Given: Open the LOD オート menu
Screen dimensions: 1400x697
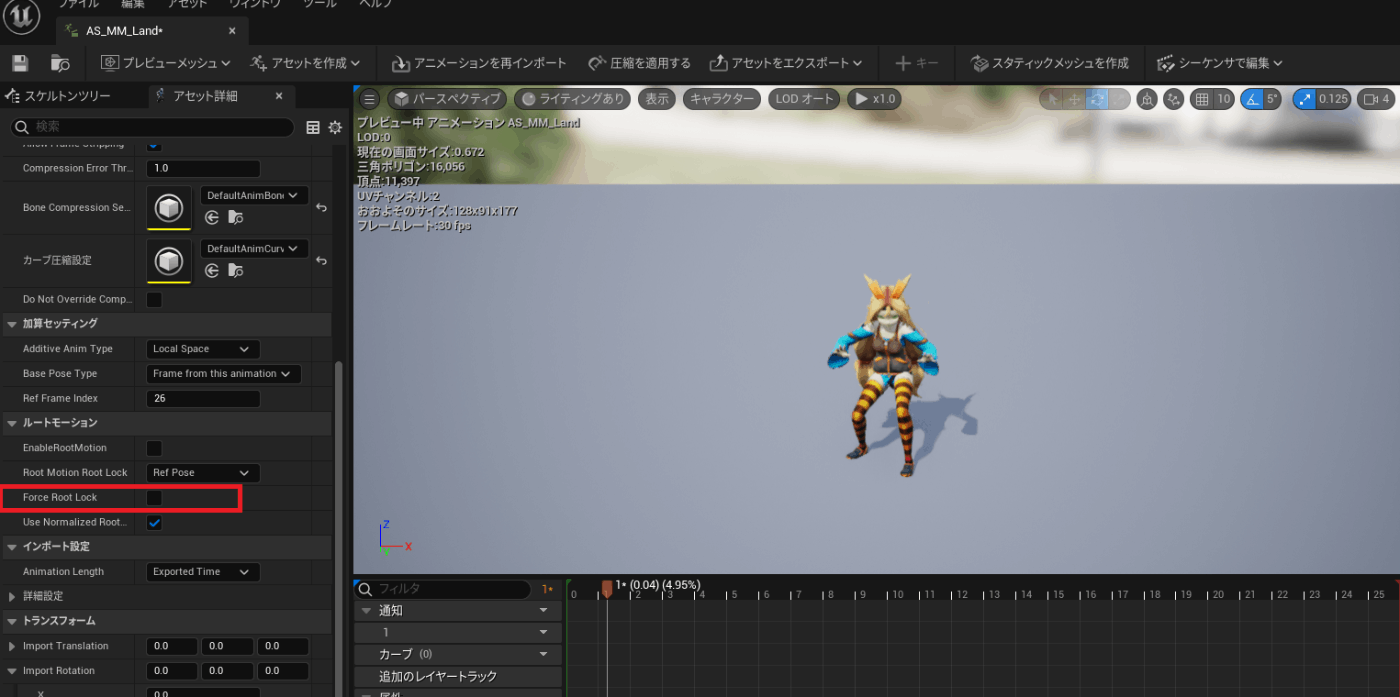Looking at the screenshot, I should [805, 99].
